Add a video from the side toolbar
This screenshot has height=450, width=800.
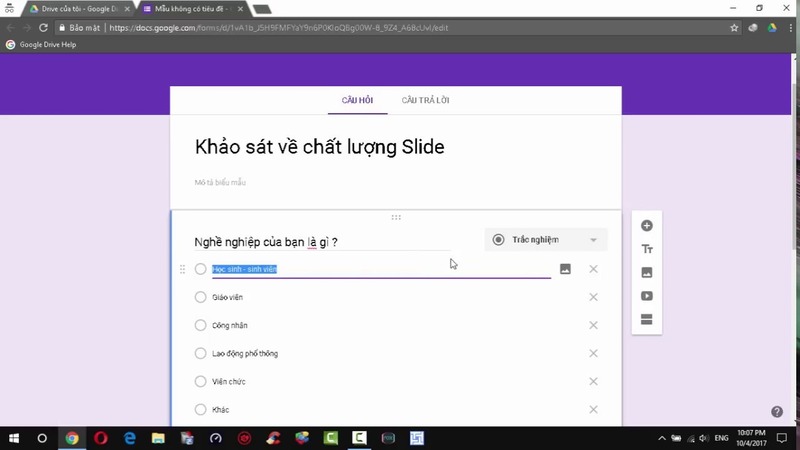point(647,296)
